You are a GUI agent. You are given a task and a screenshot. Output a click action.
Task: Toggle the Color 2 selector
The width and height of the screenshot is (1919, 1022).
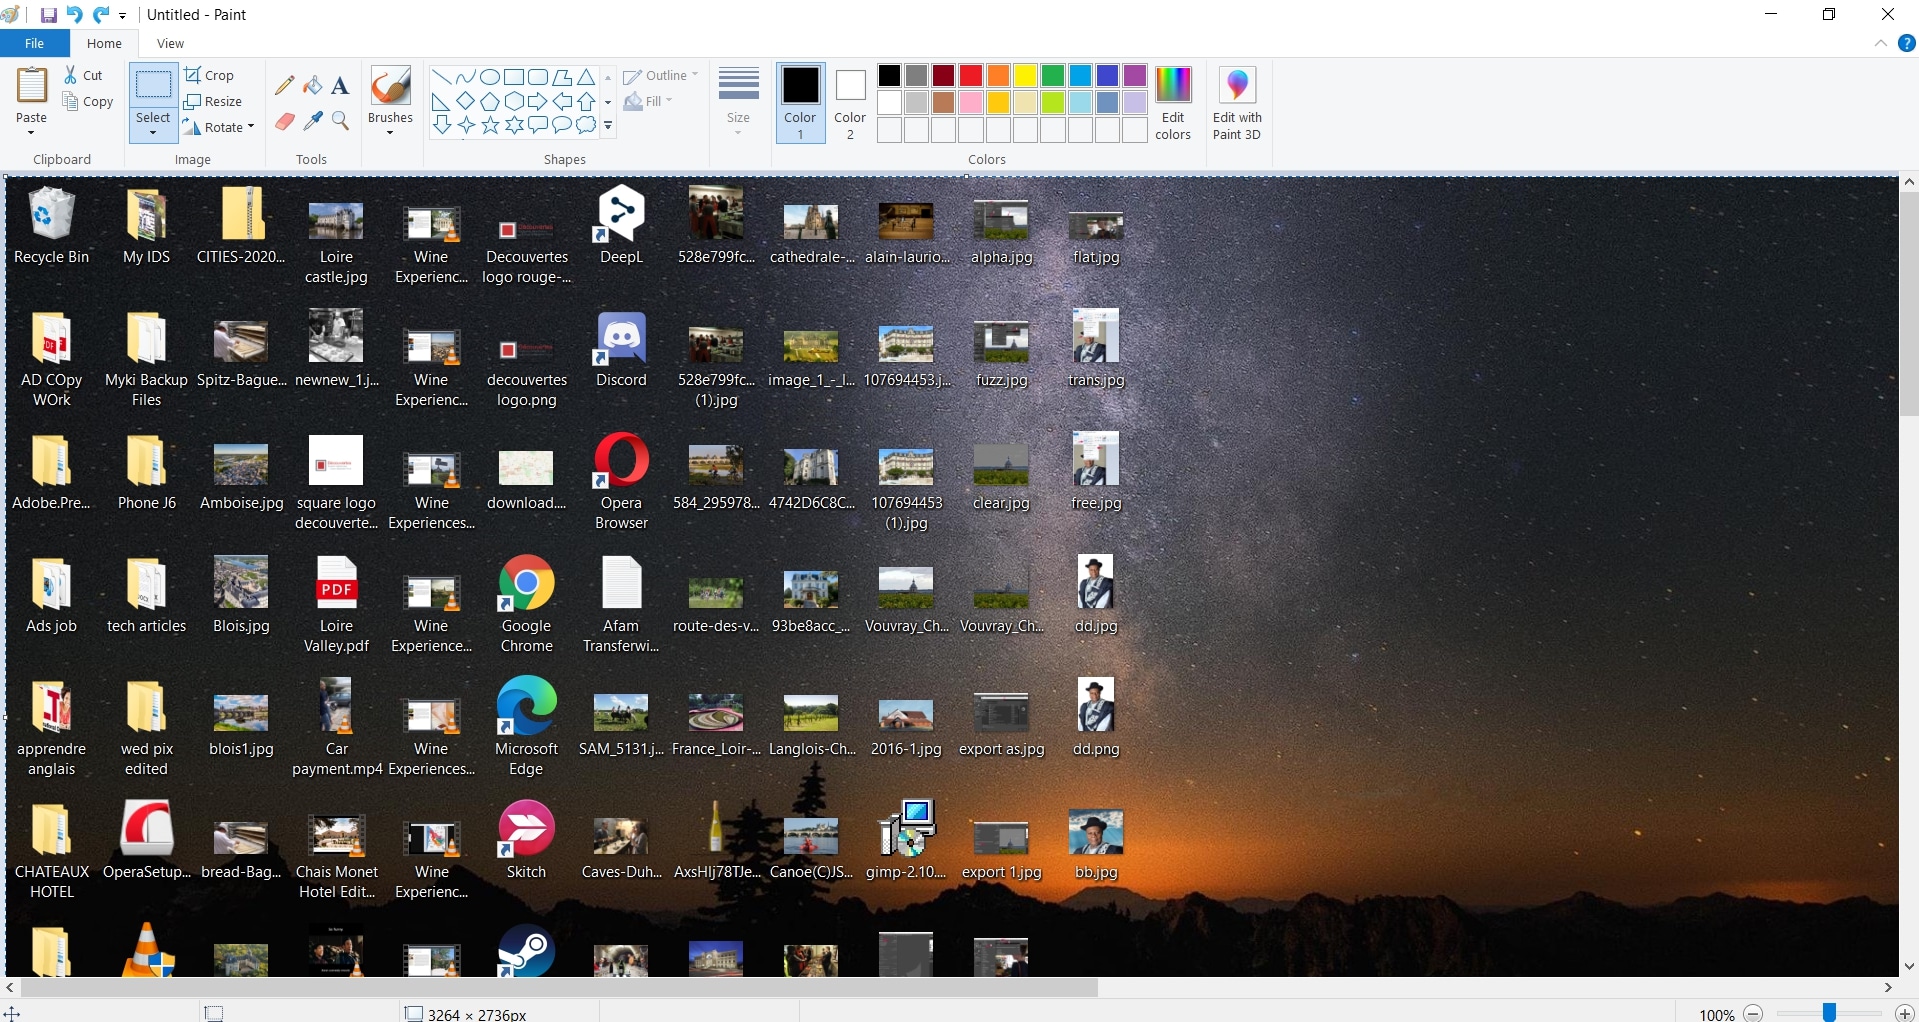click(850, 104)
